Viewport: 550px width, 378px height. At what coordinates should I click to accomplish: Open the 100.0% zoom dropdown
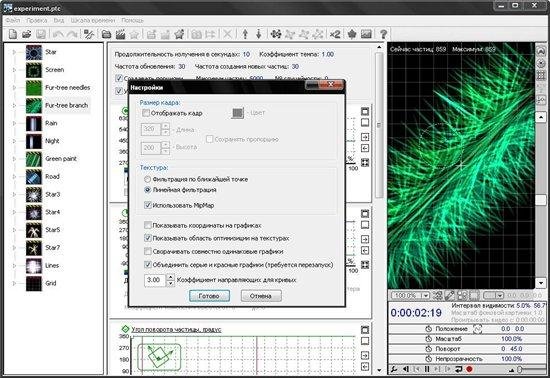[425, 296]
